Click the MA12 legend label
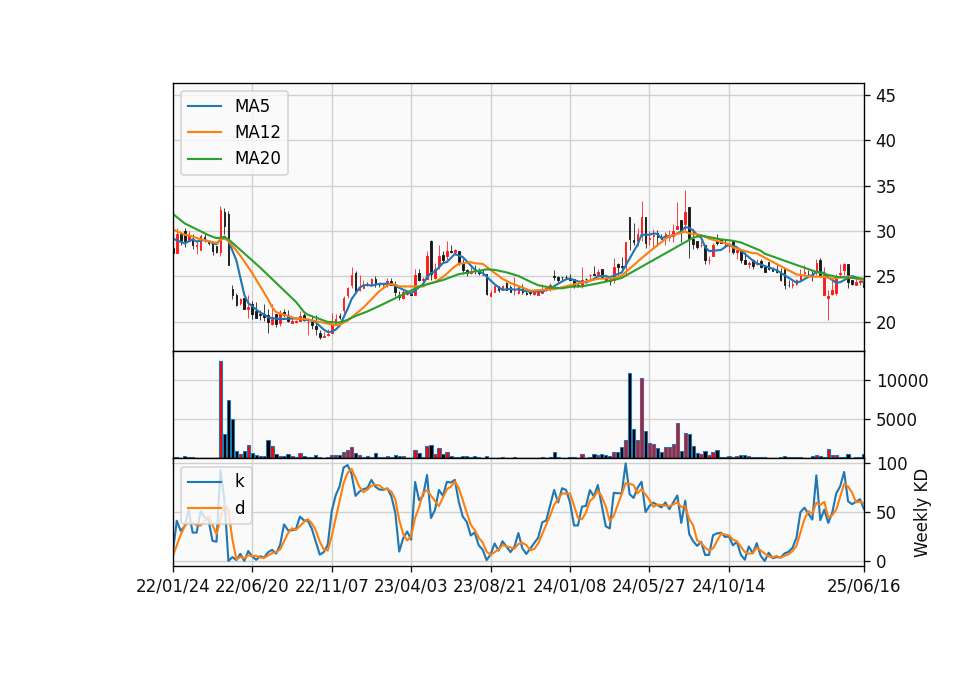Image resolution: width=960 pixels, height=690 pixels. point(257,132)
